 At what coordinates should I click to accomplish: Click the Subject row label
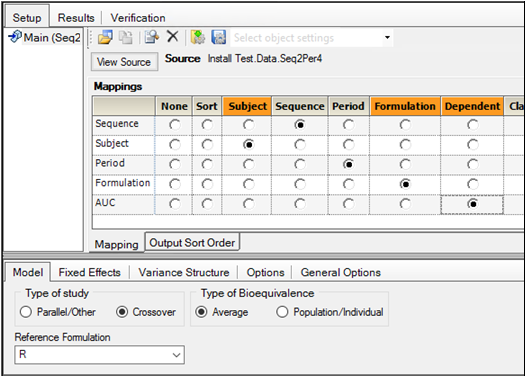click(x=112, y=144)
